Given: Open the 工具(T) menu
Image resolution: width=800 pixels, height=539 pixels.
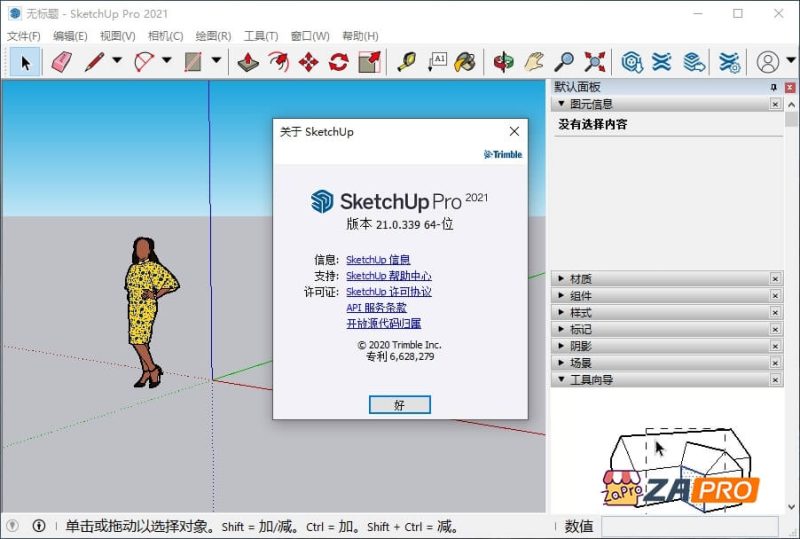Looking at the screenshot, I should pos(261,36).
